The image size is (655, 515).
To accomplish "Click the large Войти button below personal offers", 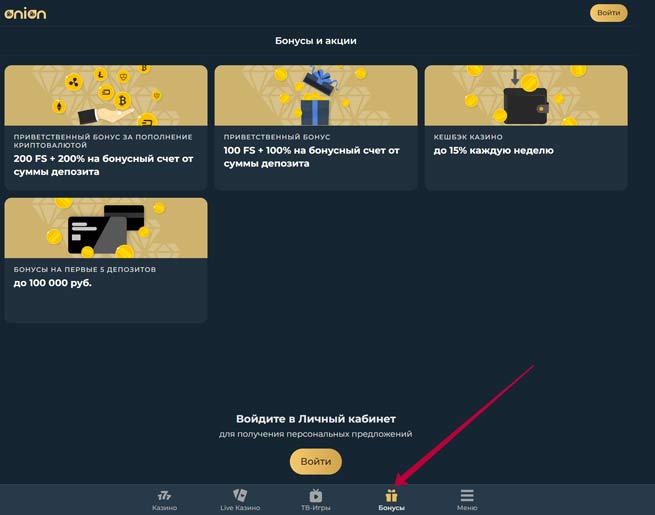I will click(316, 462).
